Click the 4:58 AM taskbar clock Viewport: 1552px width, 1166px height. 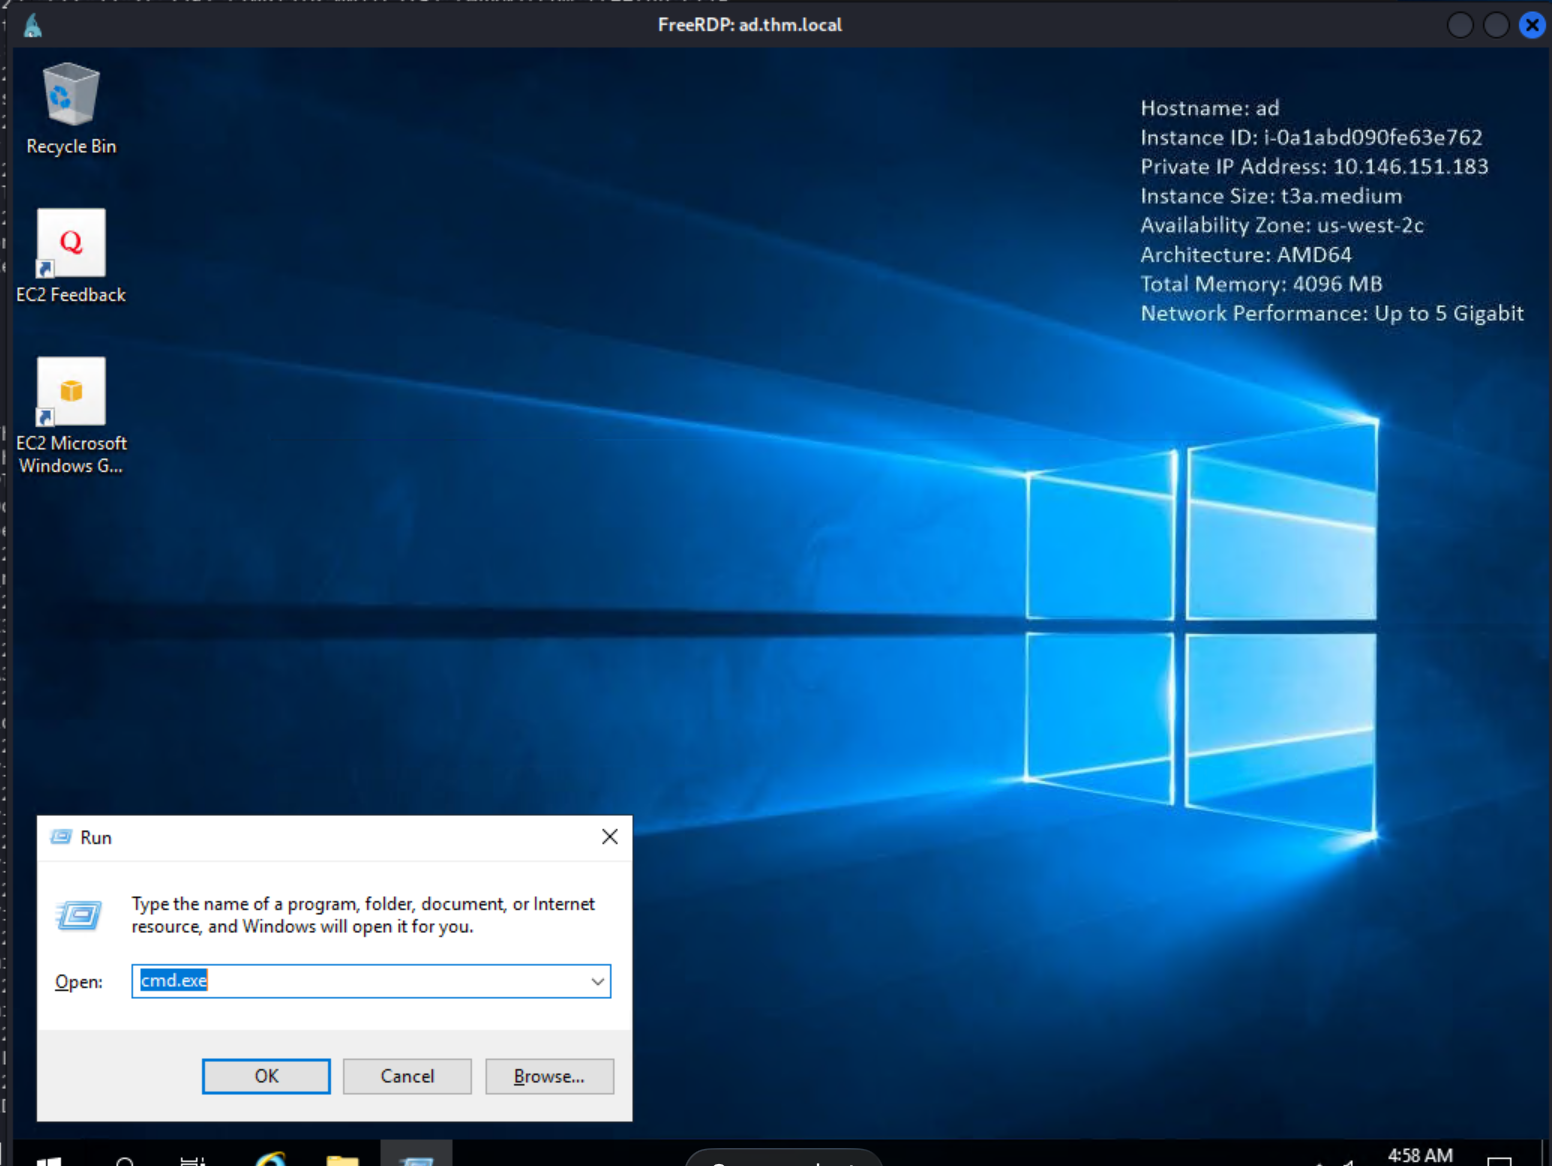pyautogui.click(x=1420, y=1155)
